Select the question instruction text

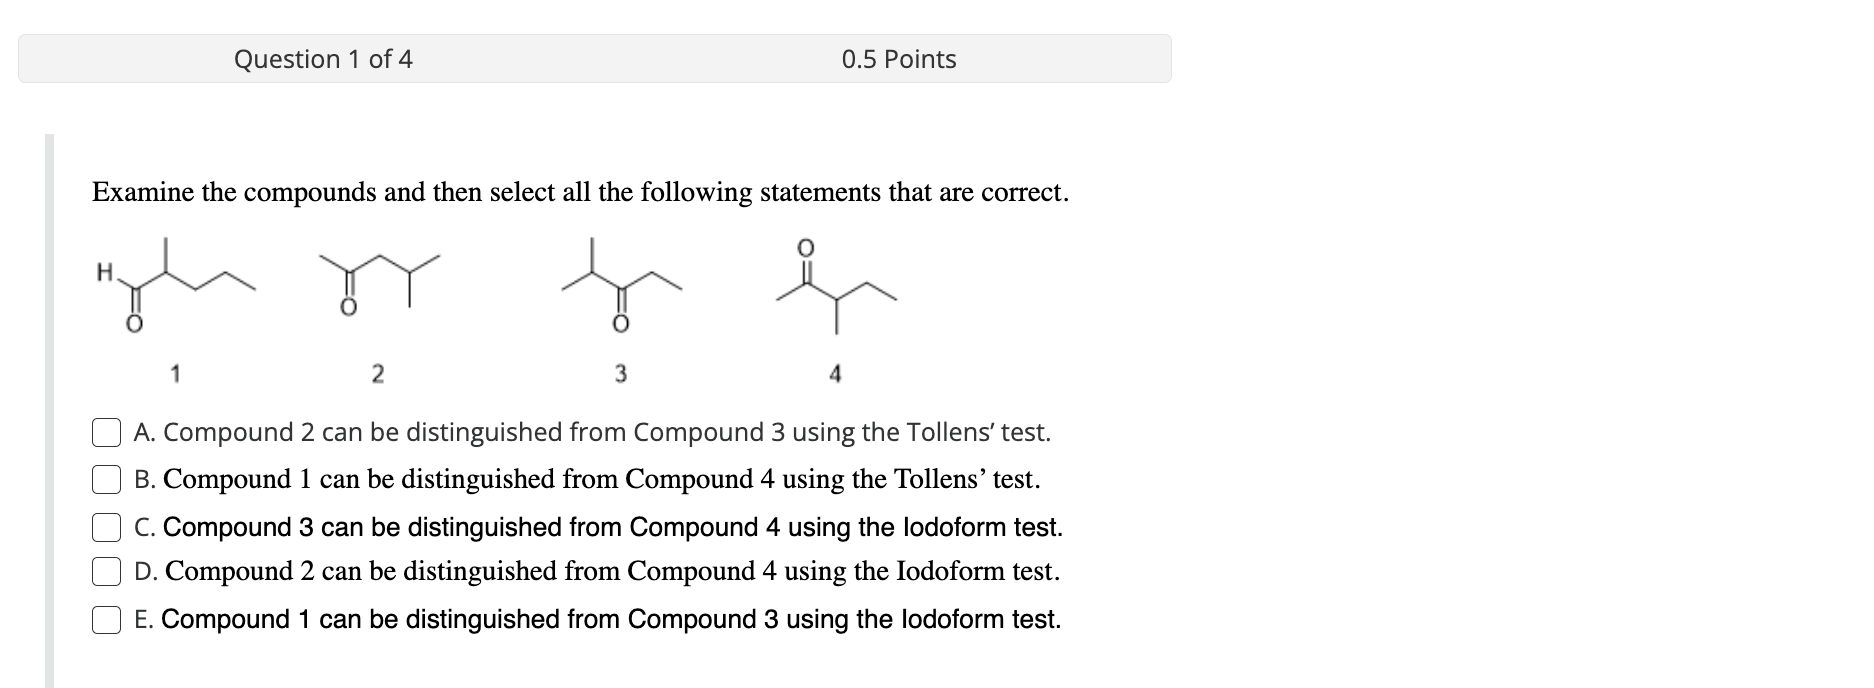581,191
